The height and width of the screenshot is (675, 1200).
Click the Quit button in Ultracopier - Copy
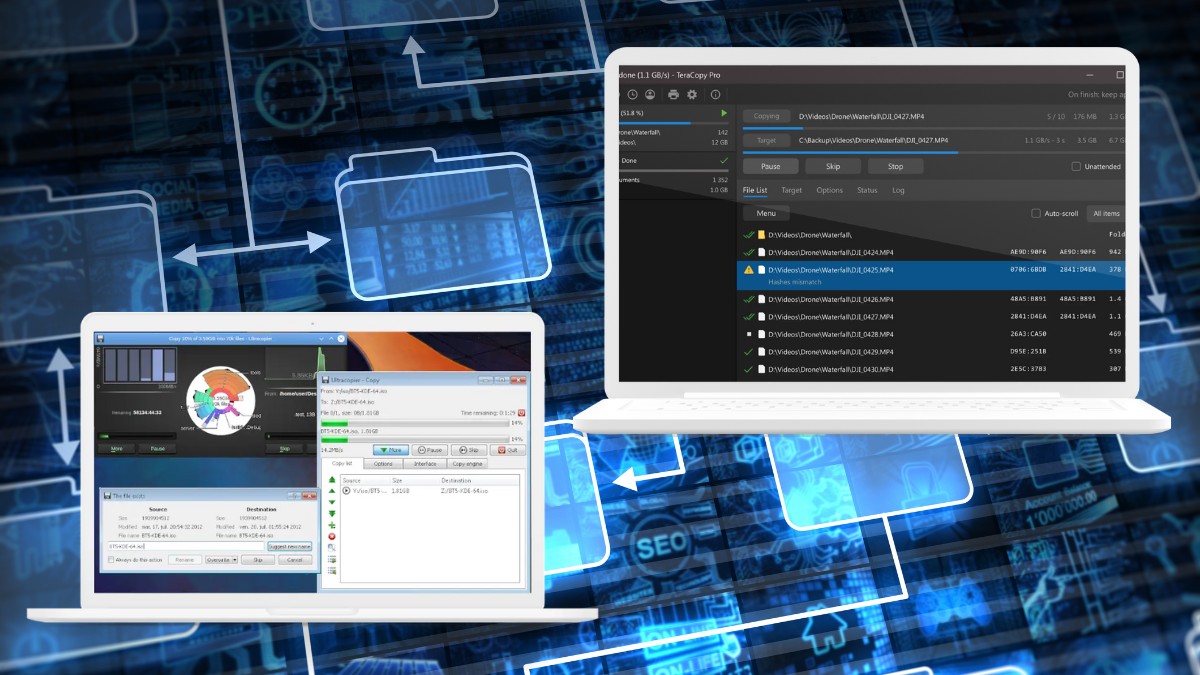508,450
